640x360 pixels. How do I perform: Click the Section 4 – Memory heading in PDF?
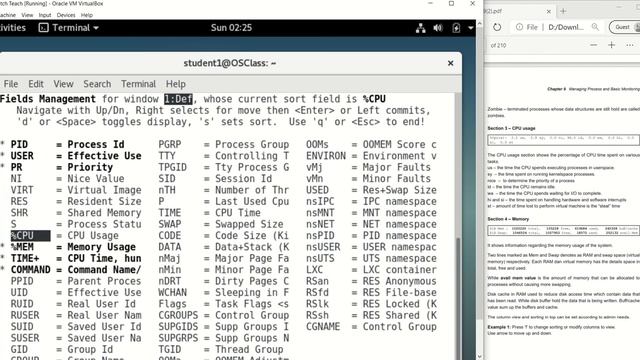(x=508, y=219)
